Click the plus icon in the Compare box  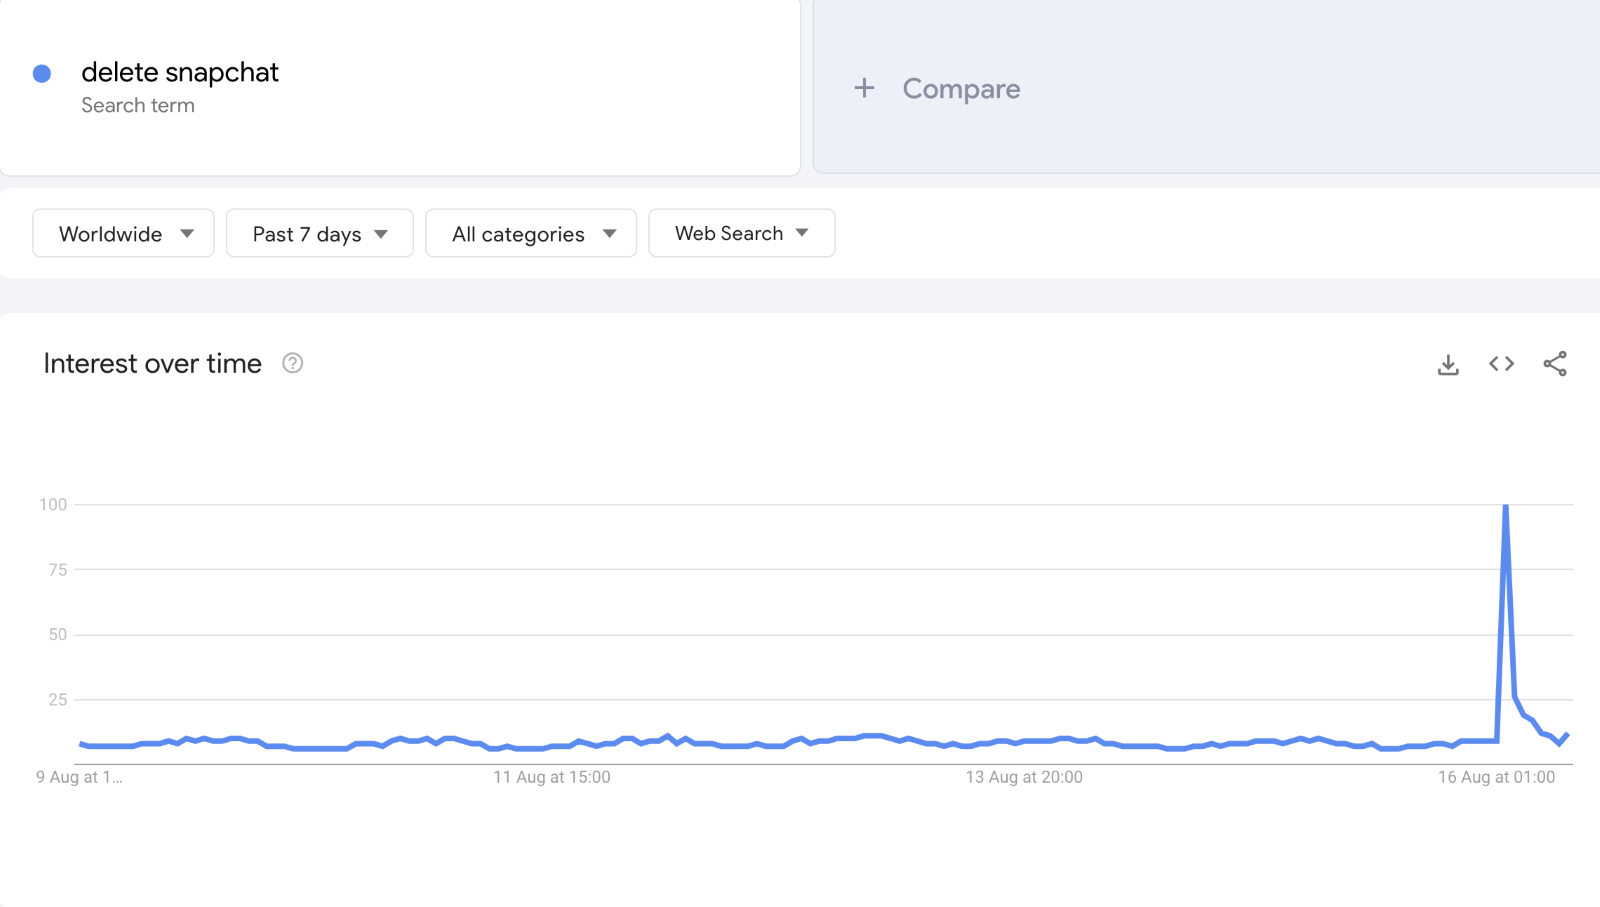pyautogui.click(x=864, y=88)
